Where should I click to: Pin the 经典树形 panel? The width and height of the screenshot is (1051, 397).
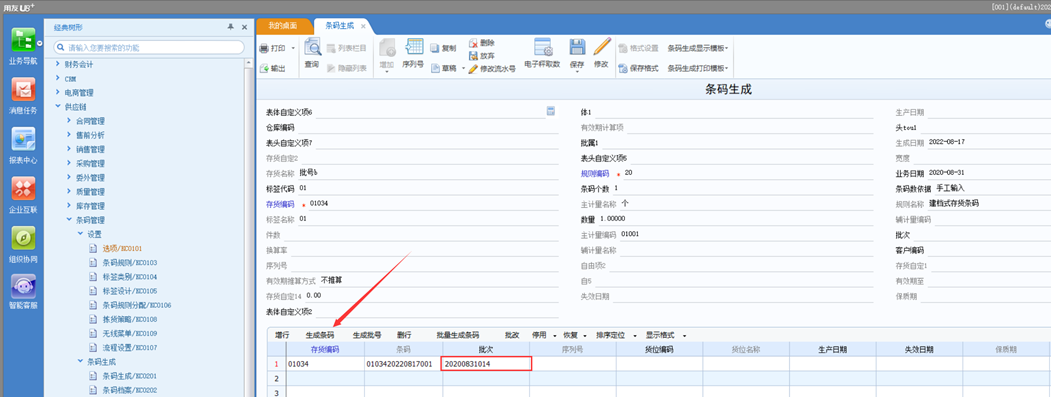point(231,26)
